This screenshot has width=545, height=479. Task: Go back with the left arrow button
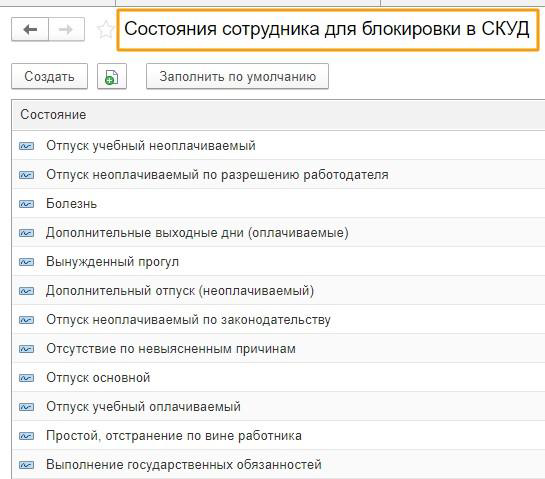point(30,30)
